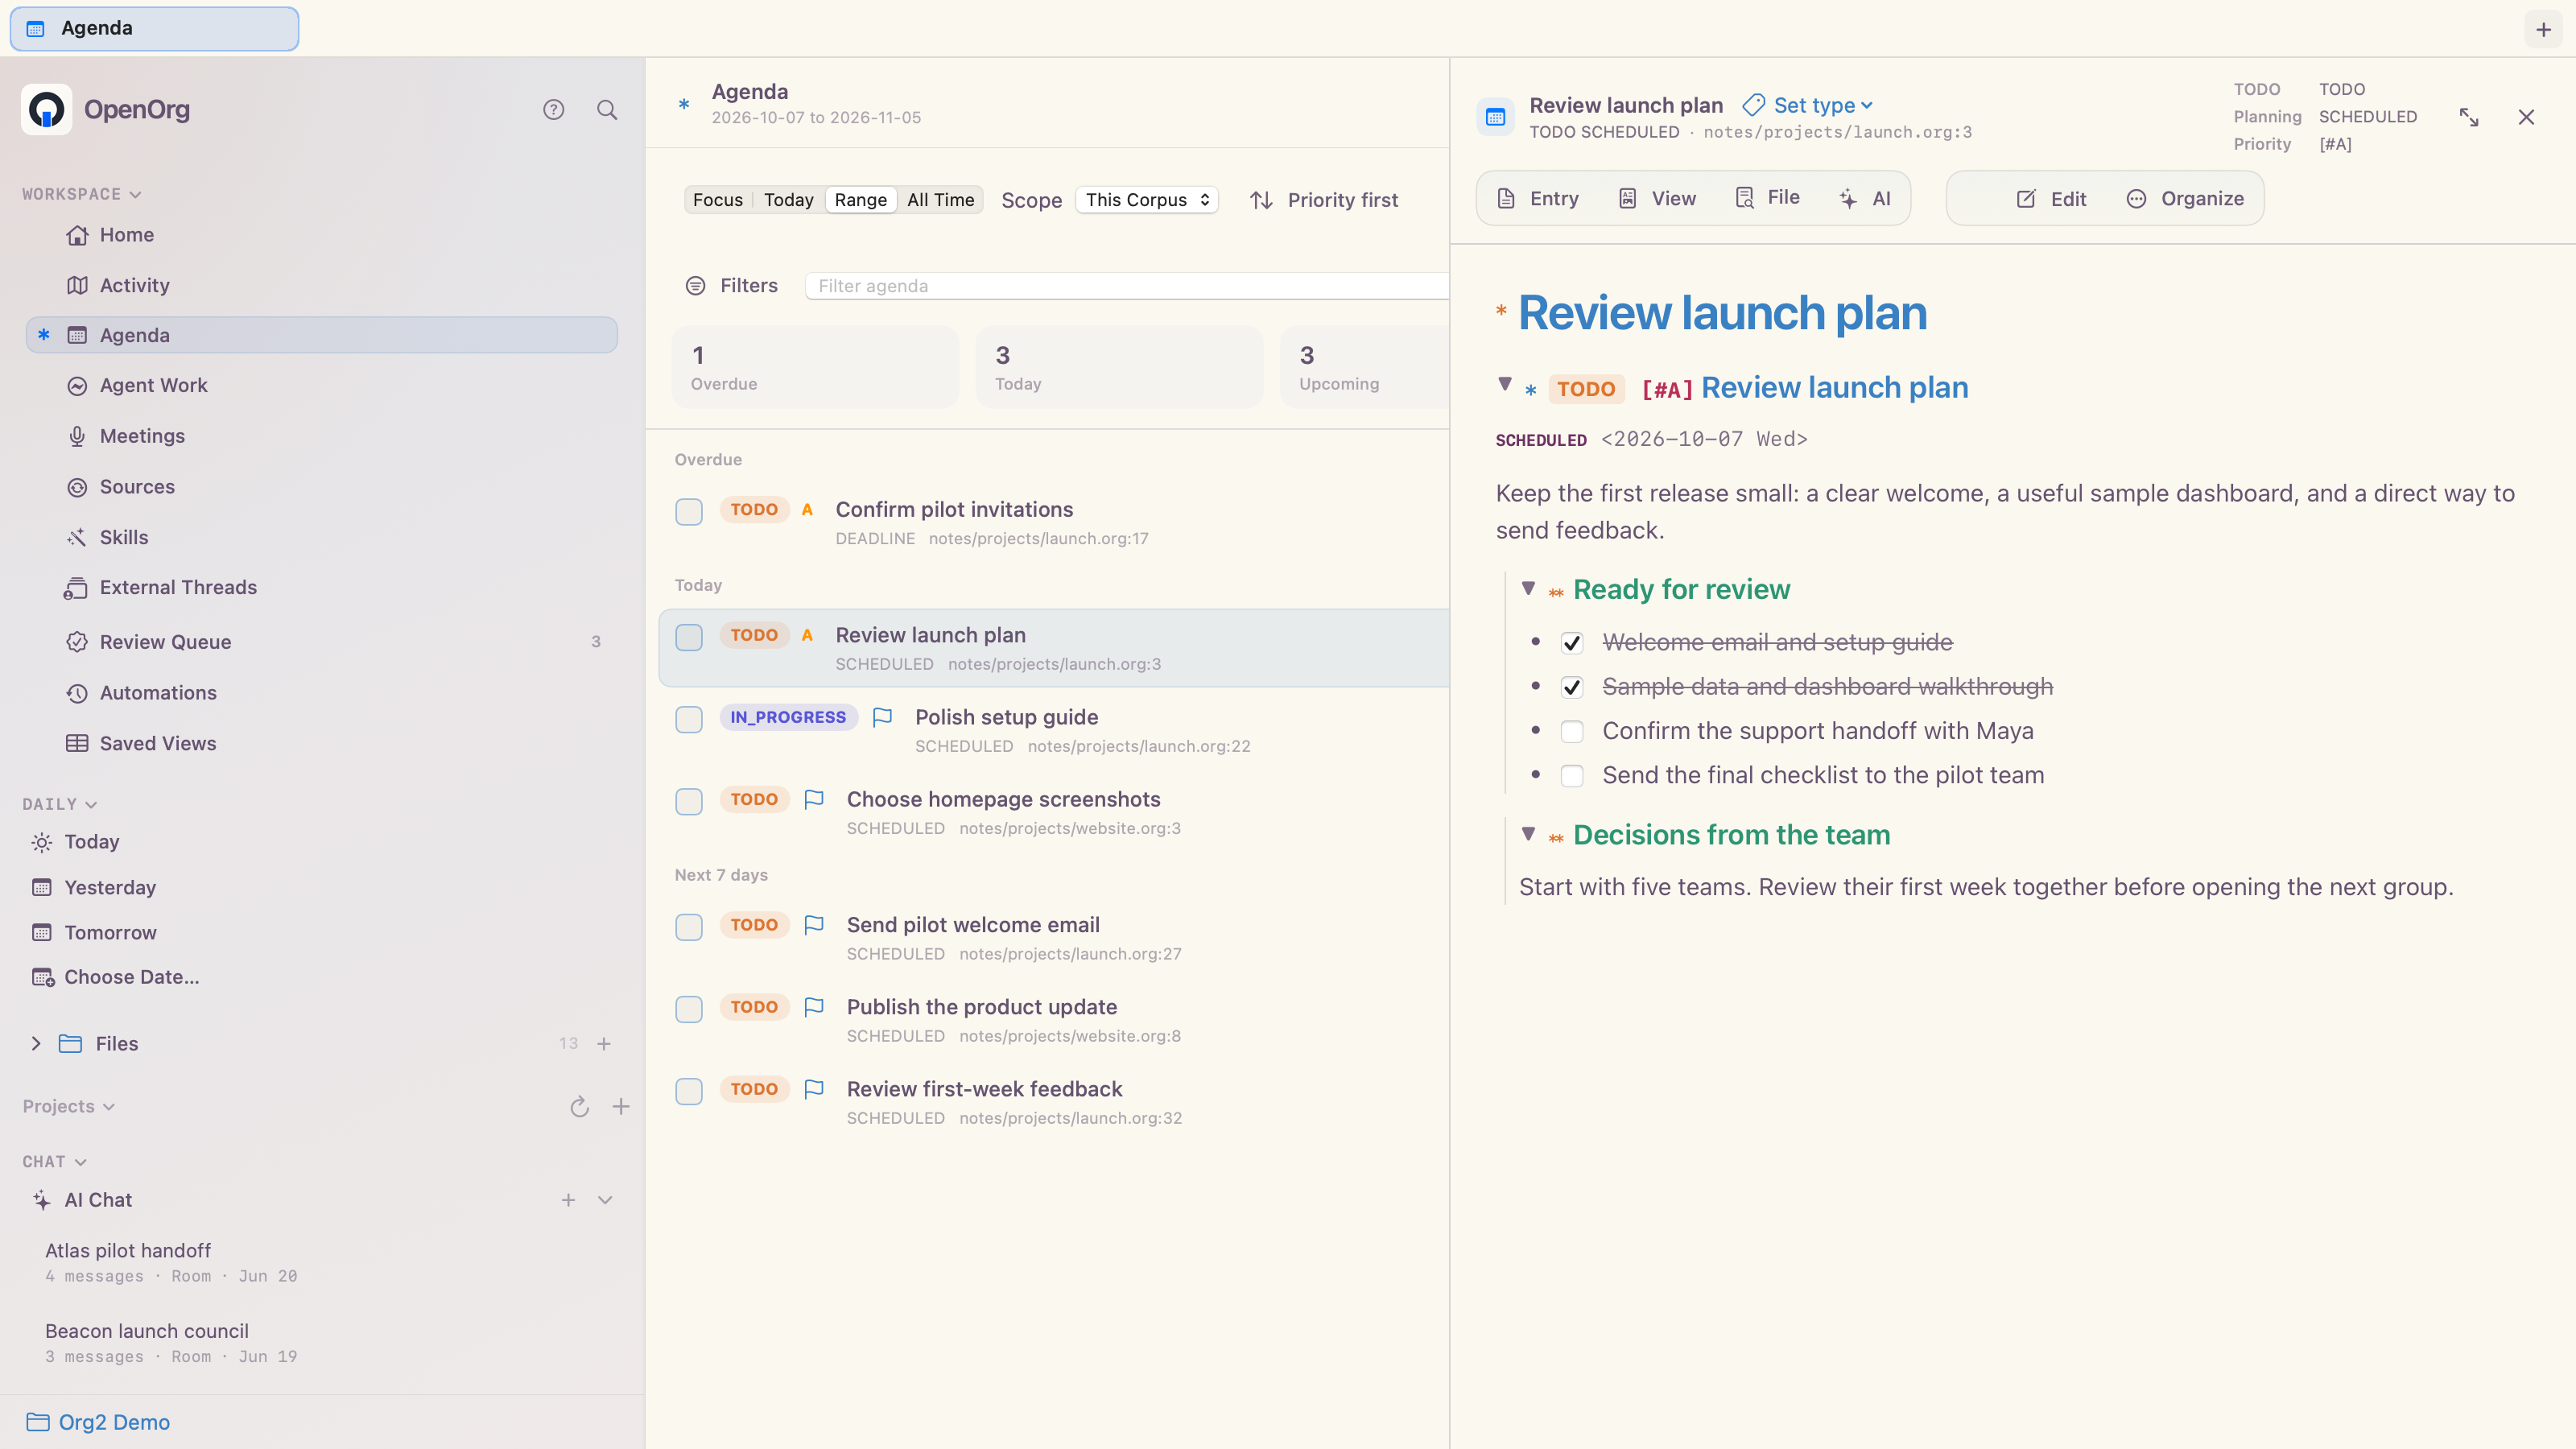Switch to the Focus view

pyautogui.click(x=718, y=200)
